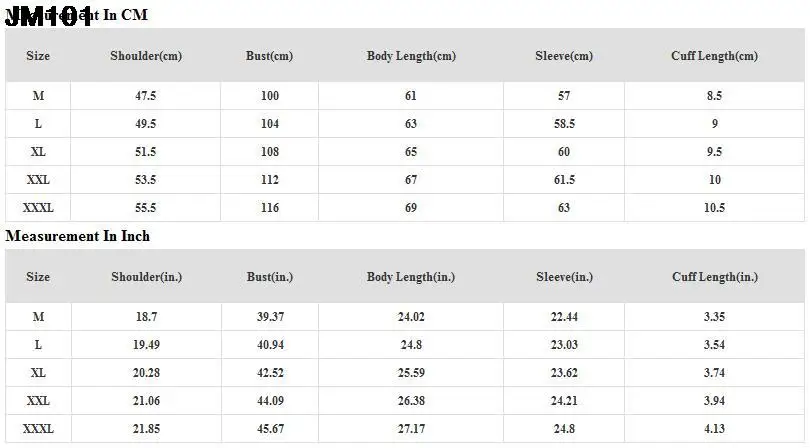Click the JM101 product code label

pos(50,17)
